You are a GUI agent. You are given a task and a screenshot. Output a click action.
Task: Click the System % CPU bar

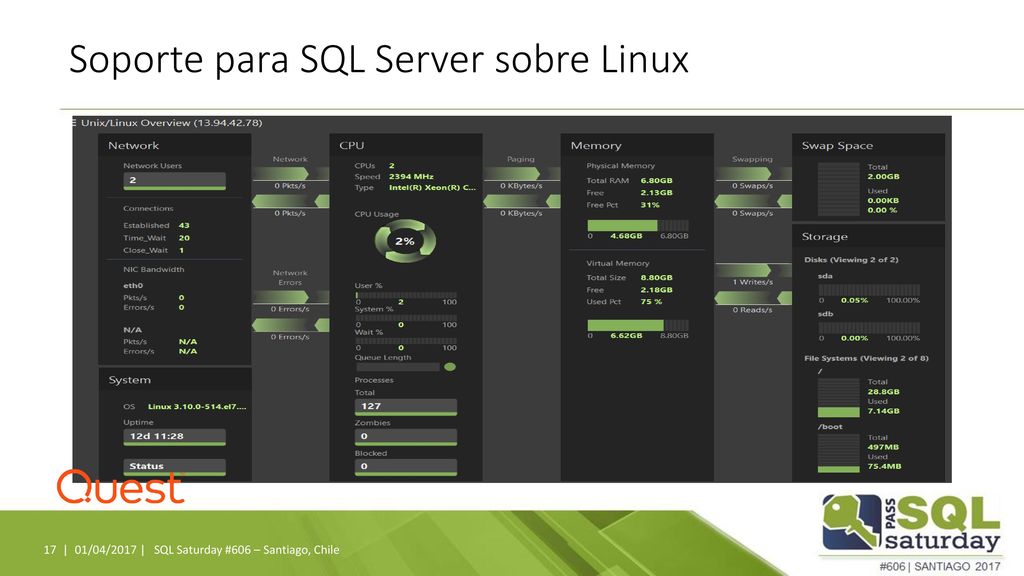tap(406, 318)
